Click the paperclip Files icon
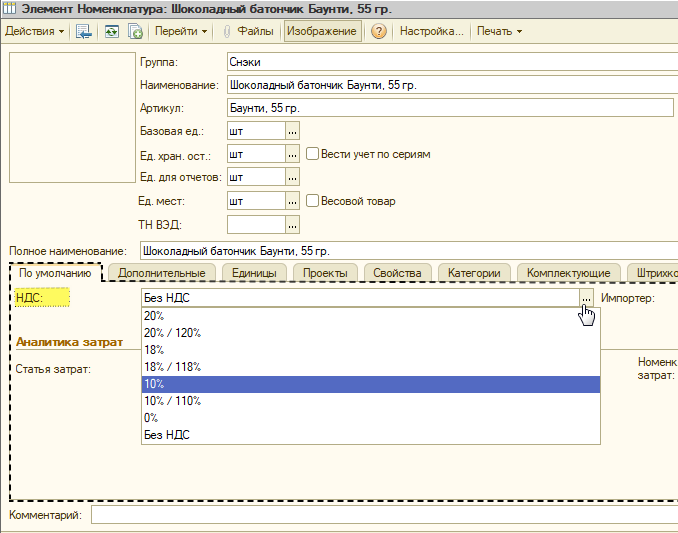678x533 pixels. pyautogui.click(x=227, y=32)
